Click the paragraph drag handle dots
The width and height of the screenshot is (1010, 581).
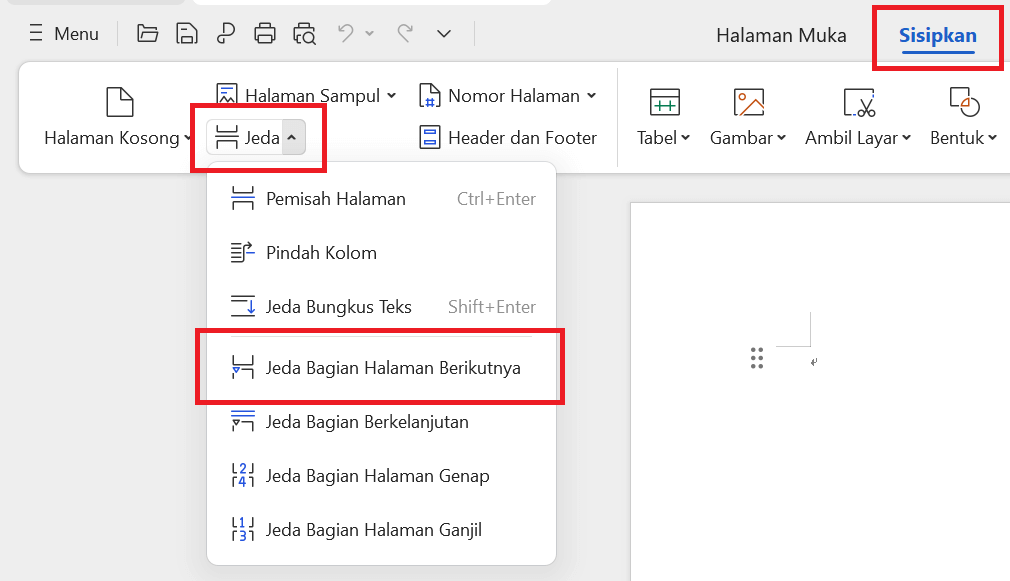tap(757, 359)
